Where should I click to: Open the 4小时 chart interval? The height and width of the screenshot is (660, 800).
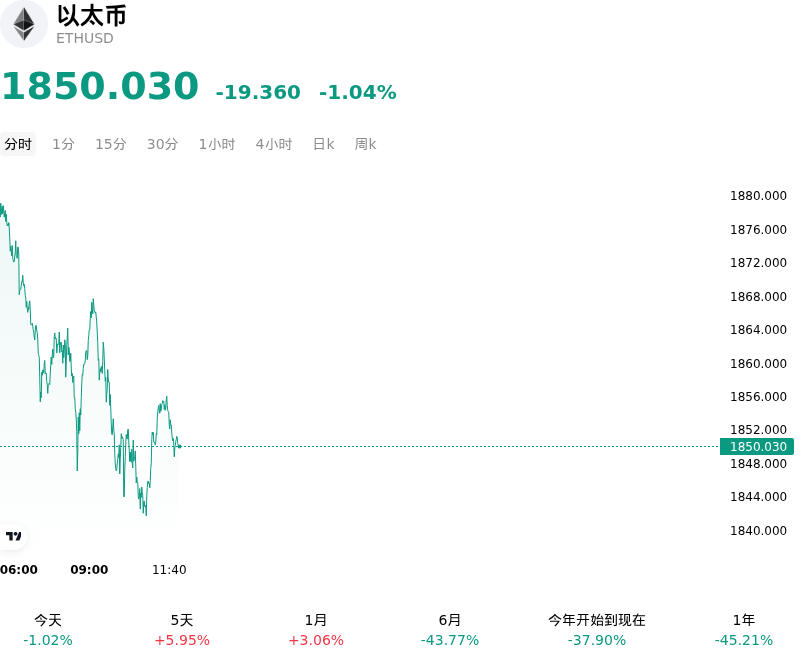pyautogui.click(x=273, y=144)
